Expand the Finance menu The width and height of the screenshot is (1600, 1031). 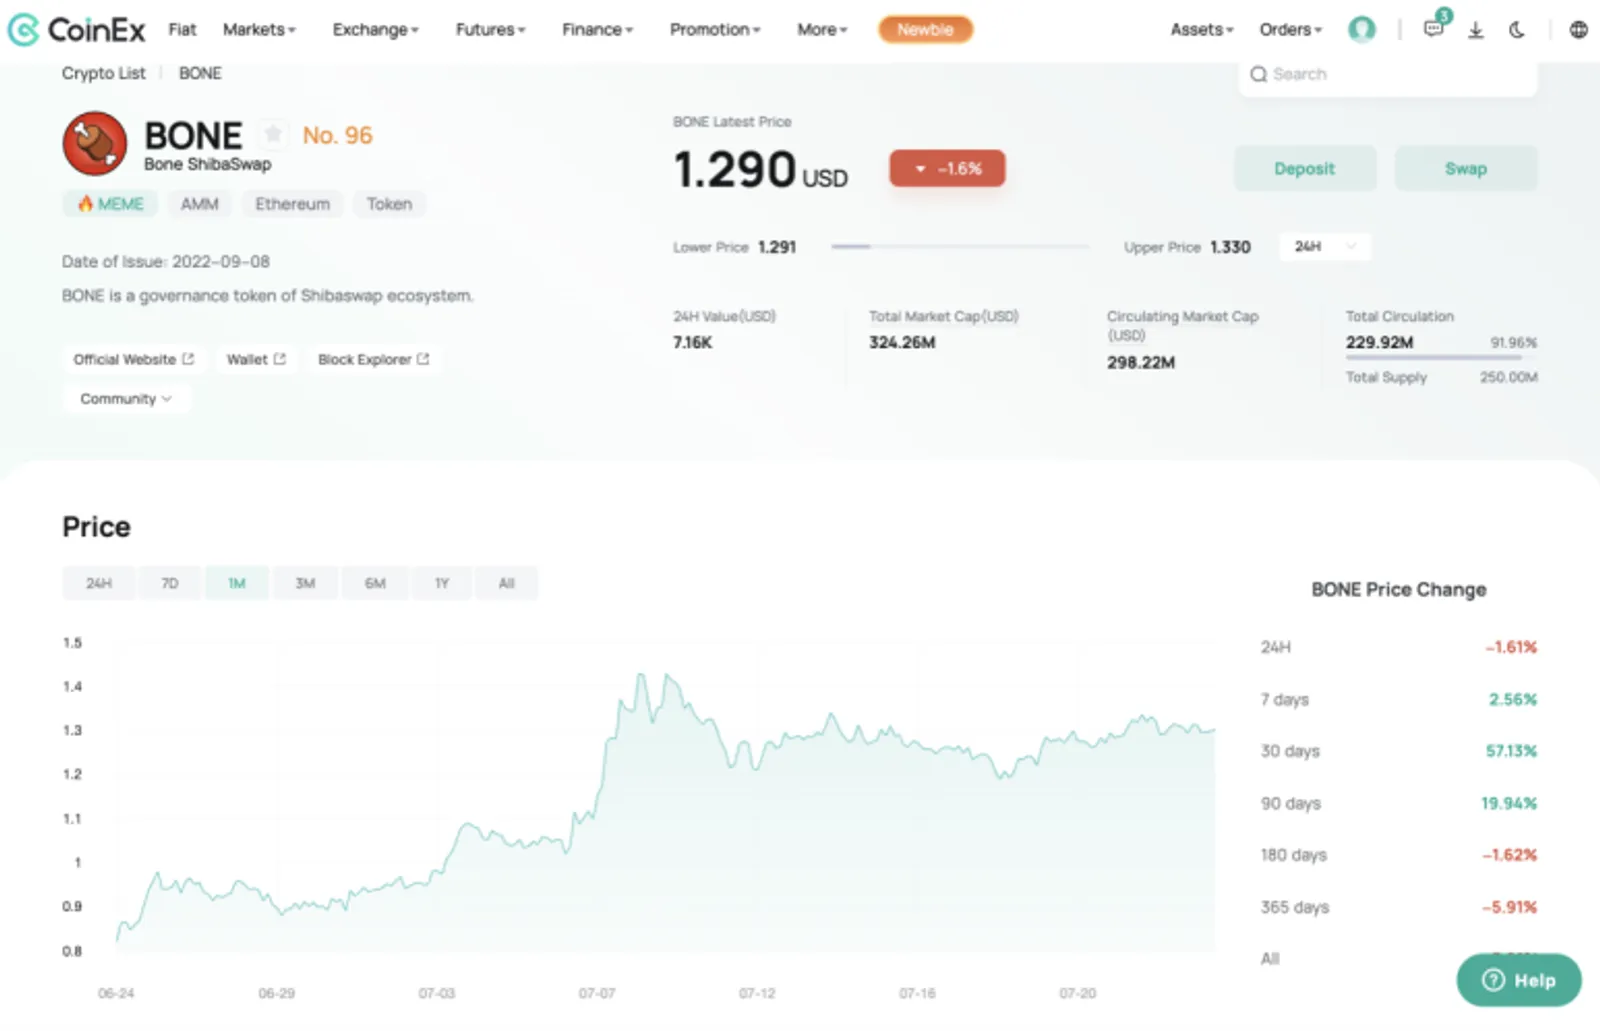[597, 30]
